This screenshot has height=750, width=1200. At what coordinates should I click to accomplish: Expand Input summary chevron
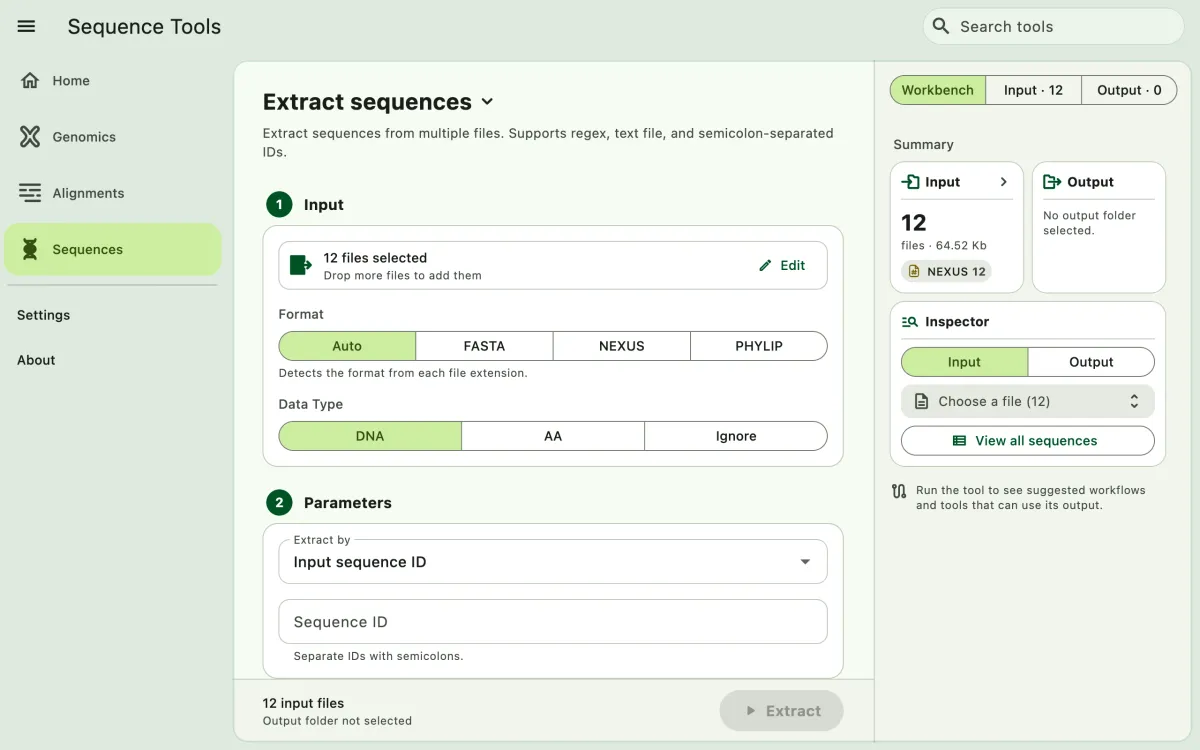tap(1004, 182)
